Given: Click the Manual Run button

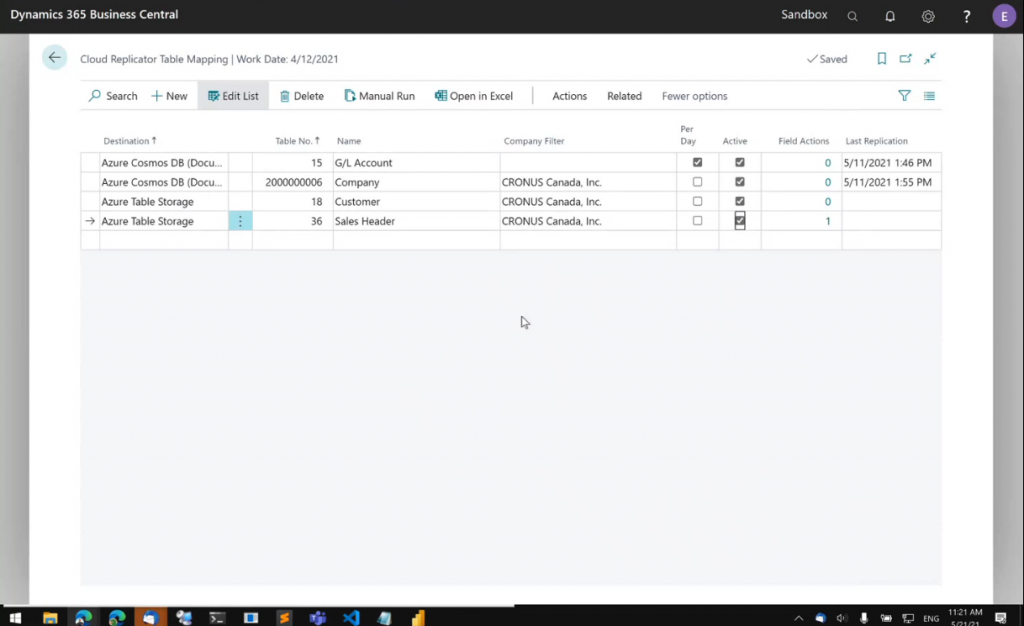Looking at the screenshot, I should pyautogui.click(x=379, y=96).
